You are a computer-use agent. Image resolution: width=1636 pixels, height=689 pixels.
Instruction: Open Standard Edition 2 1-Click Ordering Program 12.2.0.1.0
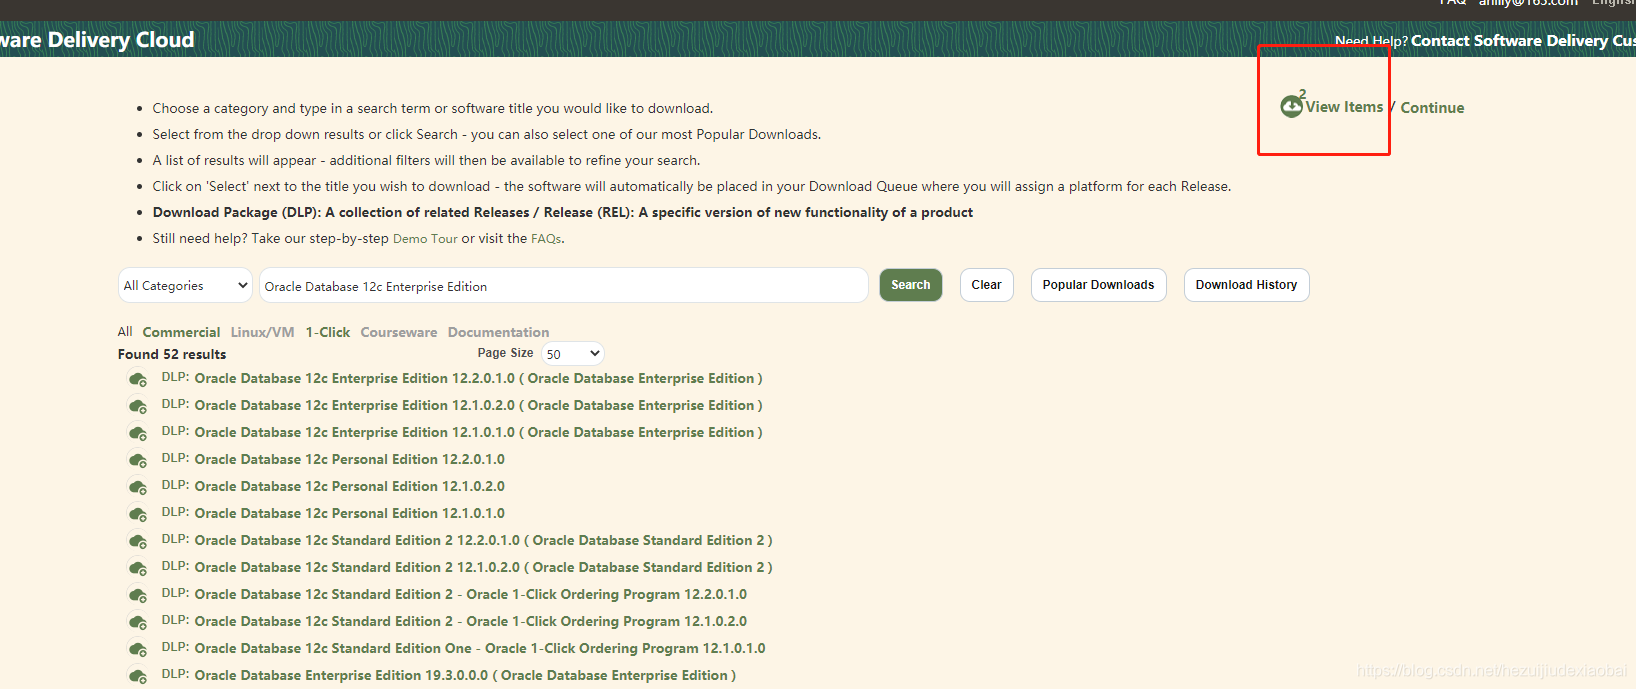470,595
